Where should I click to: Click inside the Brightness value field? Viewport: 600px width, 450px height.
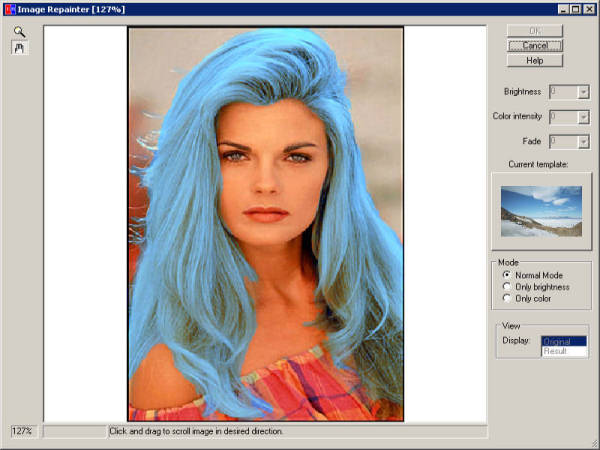(x=563, y=92)
